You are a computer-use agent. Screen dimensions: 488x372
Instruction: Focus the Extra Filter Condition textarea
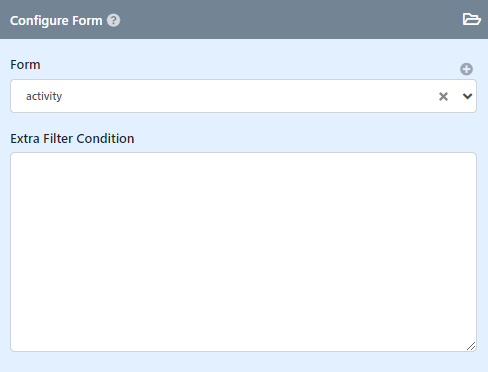pyautogui.click(x=243, y=252)
